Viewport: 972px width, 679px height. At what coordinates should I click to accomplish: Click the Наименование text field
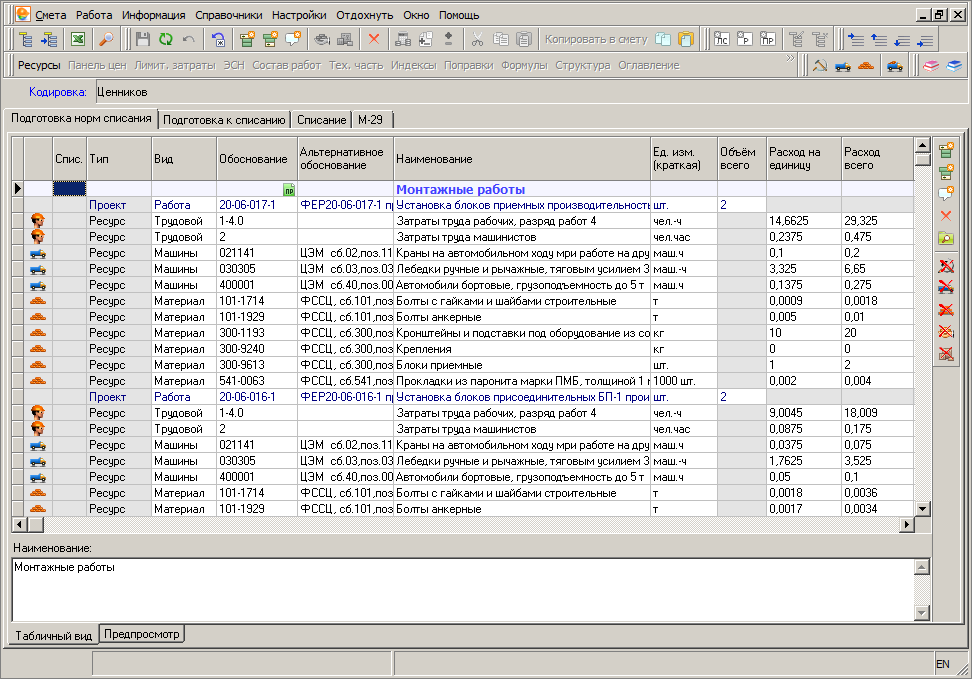(460, 588)
